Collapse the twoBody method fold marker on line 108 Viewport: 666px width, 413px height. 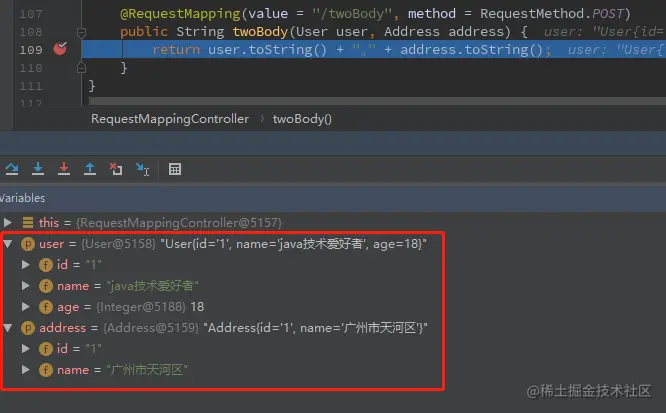(x=81, y=32)
